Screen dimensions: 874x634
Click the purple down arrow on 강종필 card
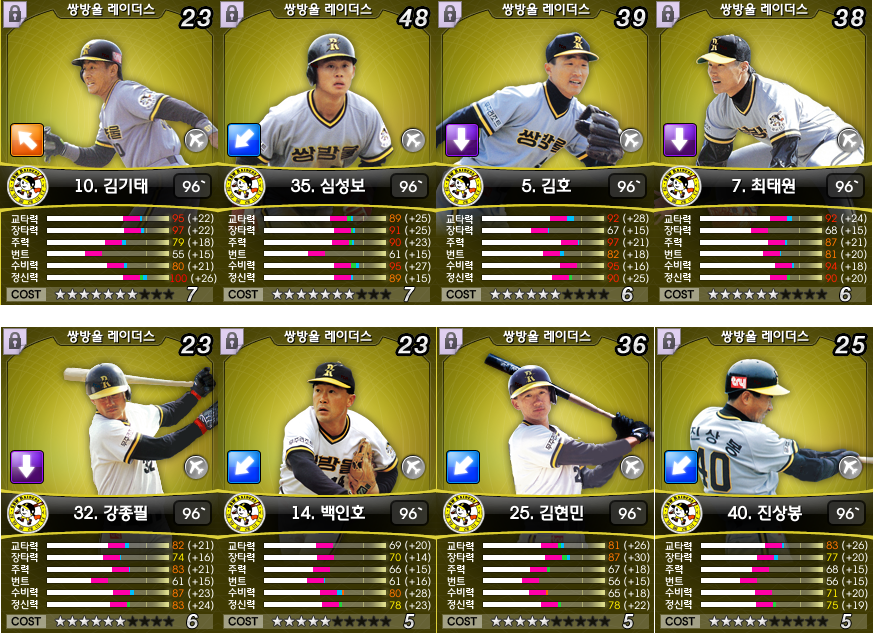27,467
